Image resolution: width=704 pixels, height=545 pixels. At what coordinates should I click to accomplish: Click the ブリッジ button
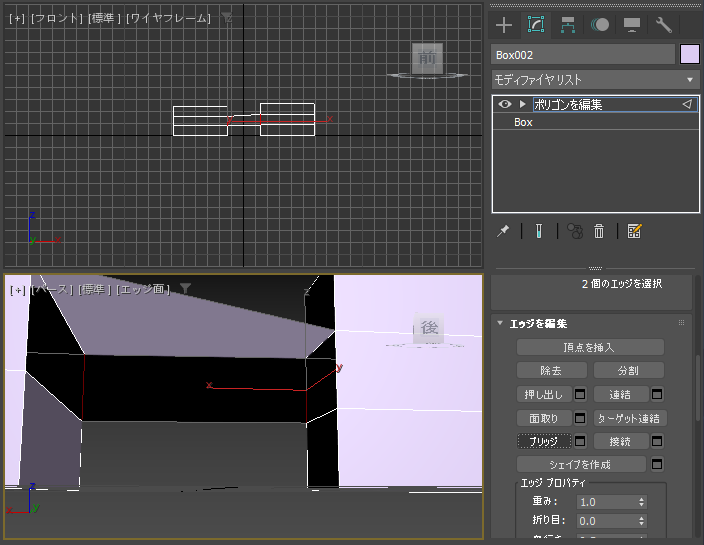tap(544, 441)
